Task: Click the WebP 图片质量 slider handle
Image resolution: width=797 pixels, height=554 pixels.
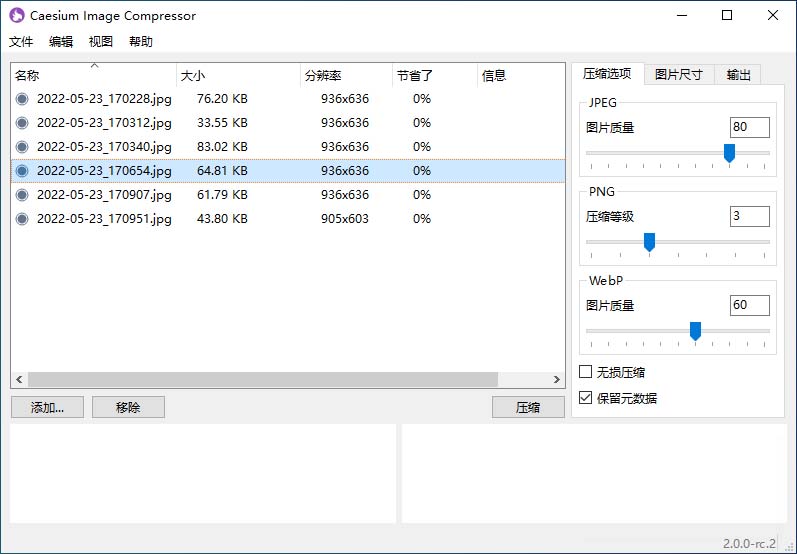Action: point(695,331)
